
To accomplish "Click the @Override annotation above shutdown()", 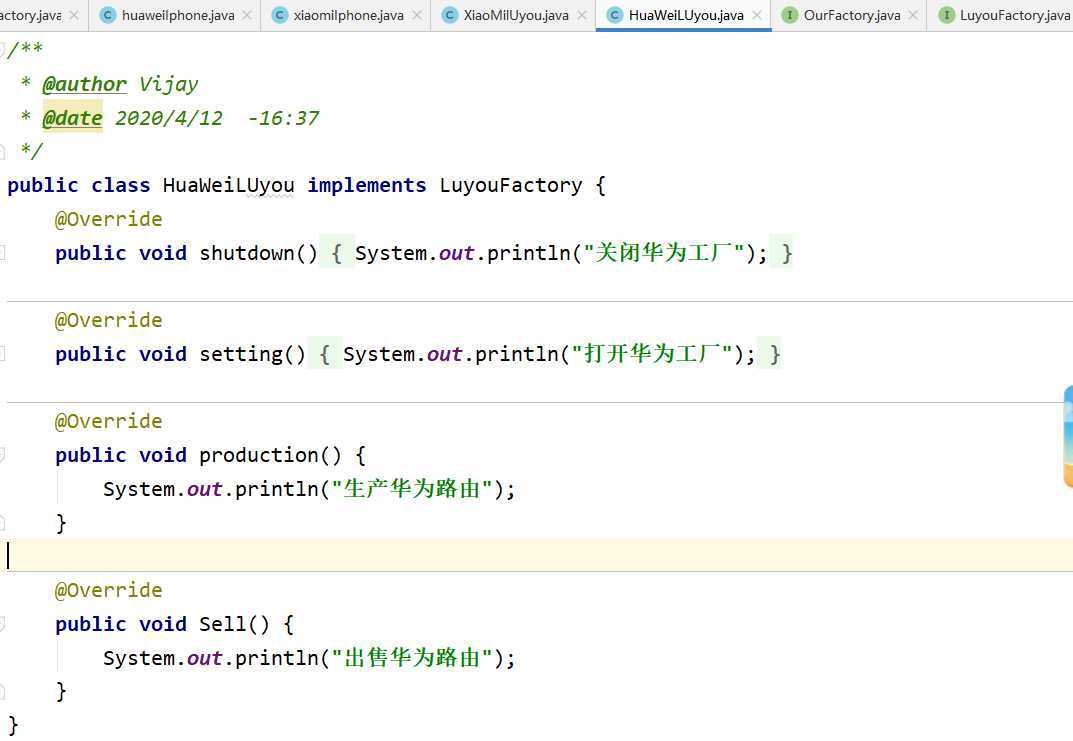I will tap(108, 219).
